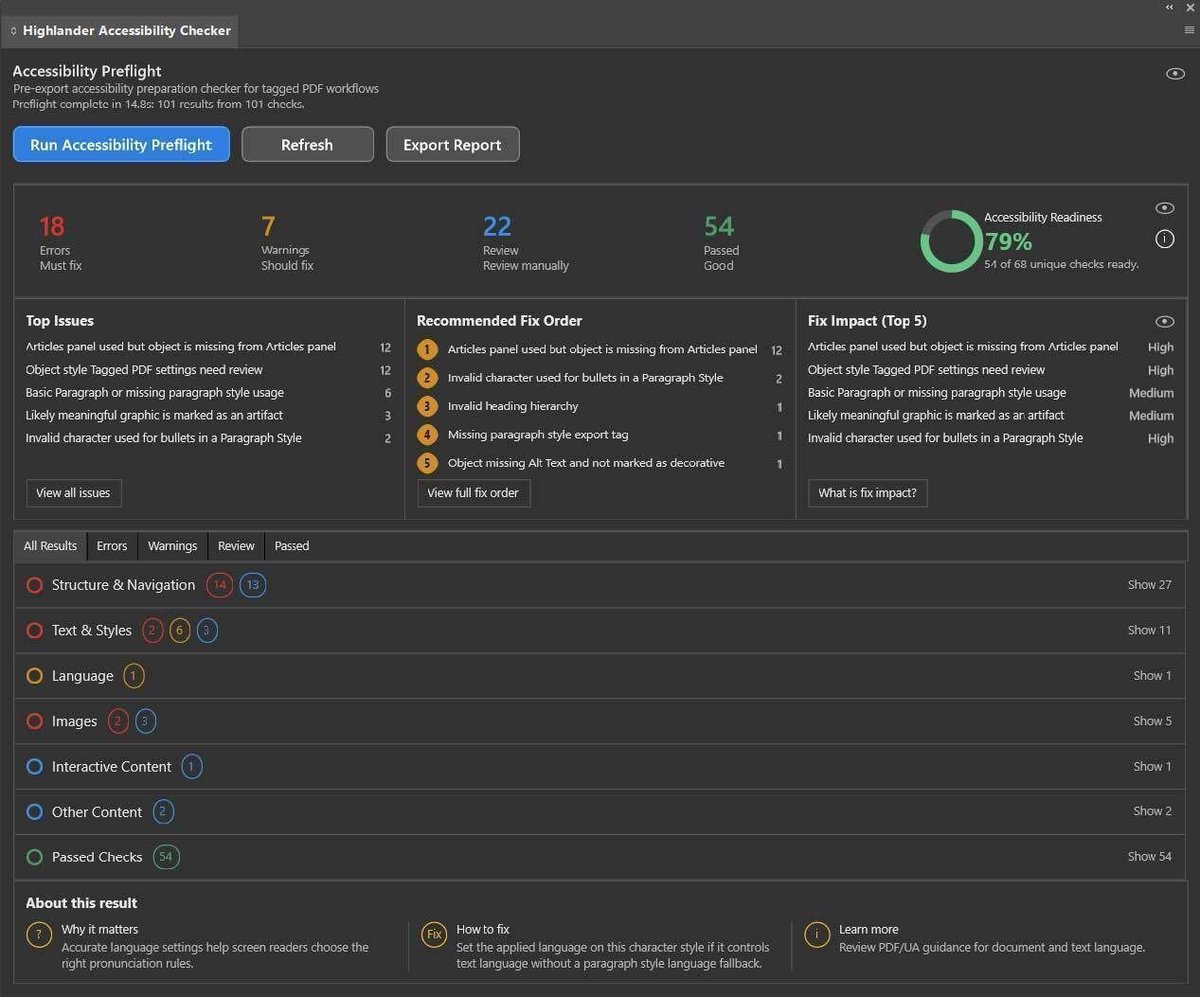This screenshot has height=997, width=1200.
Task: Click Show 1 in the Language row
Action: [x=1152, y=676]
